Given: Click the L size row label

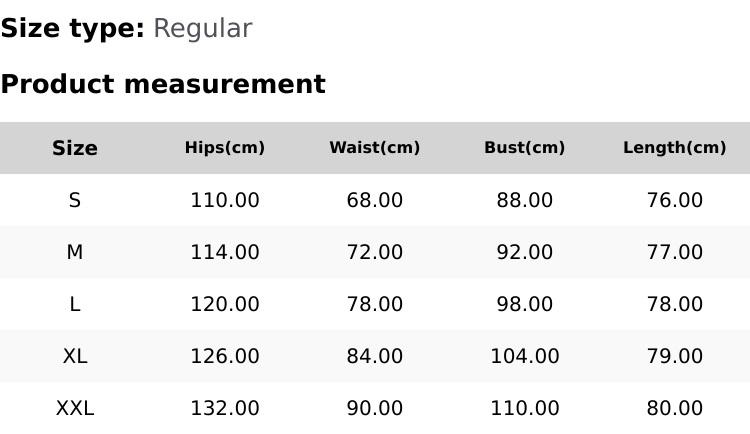Looking at the screenshot, I should coord(75,304).
